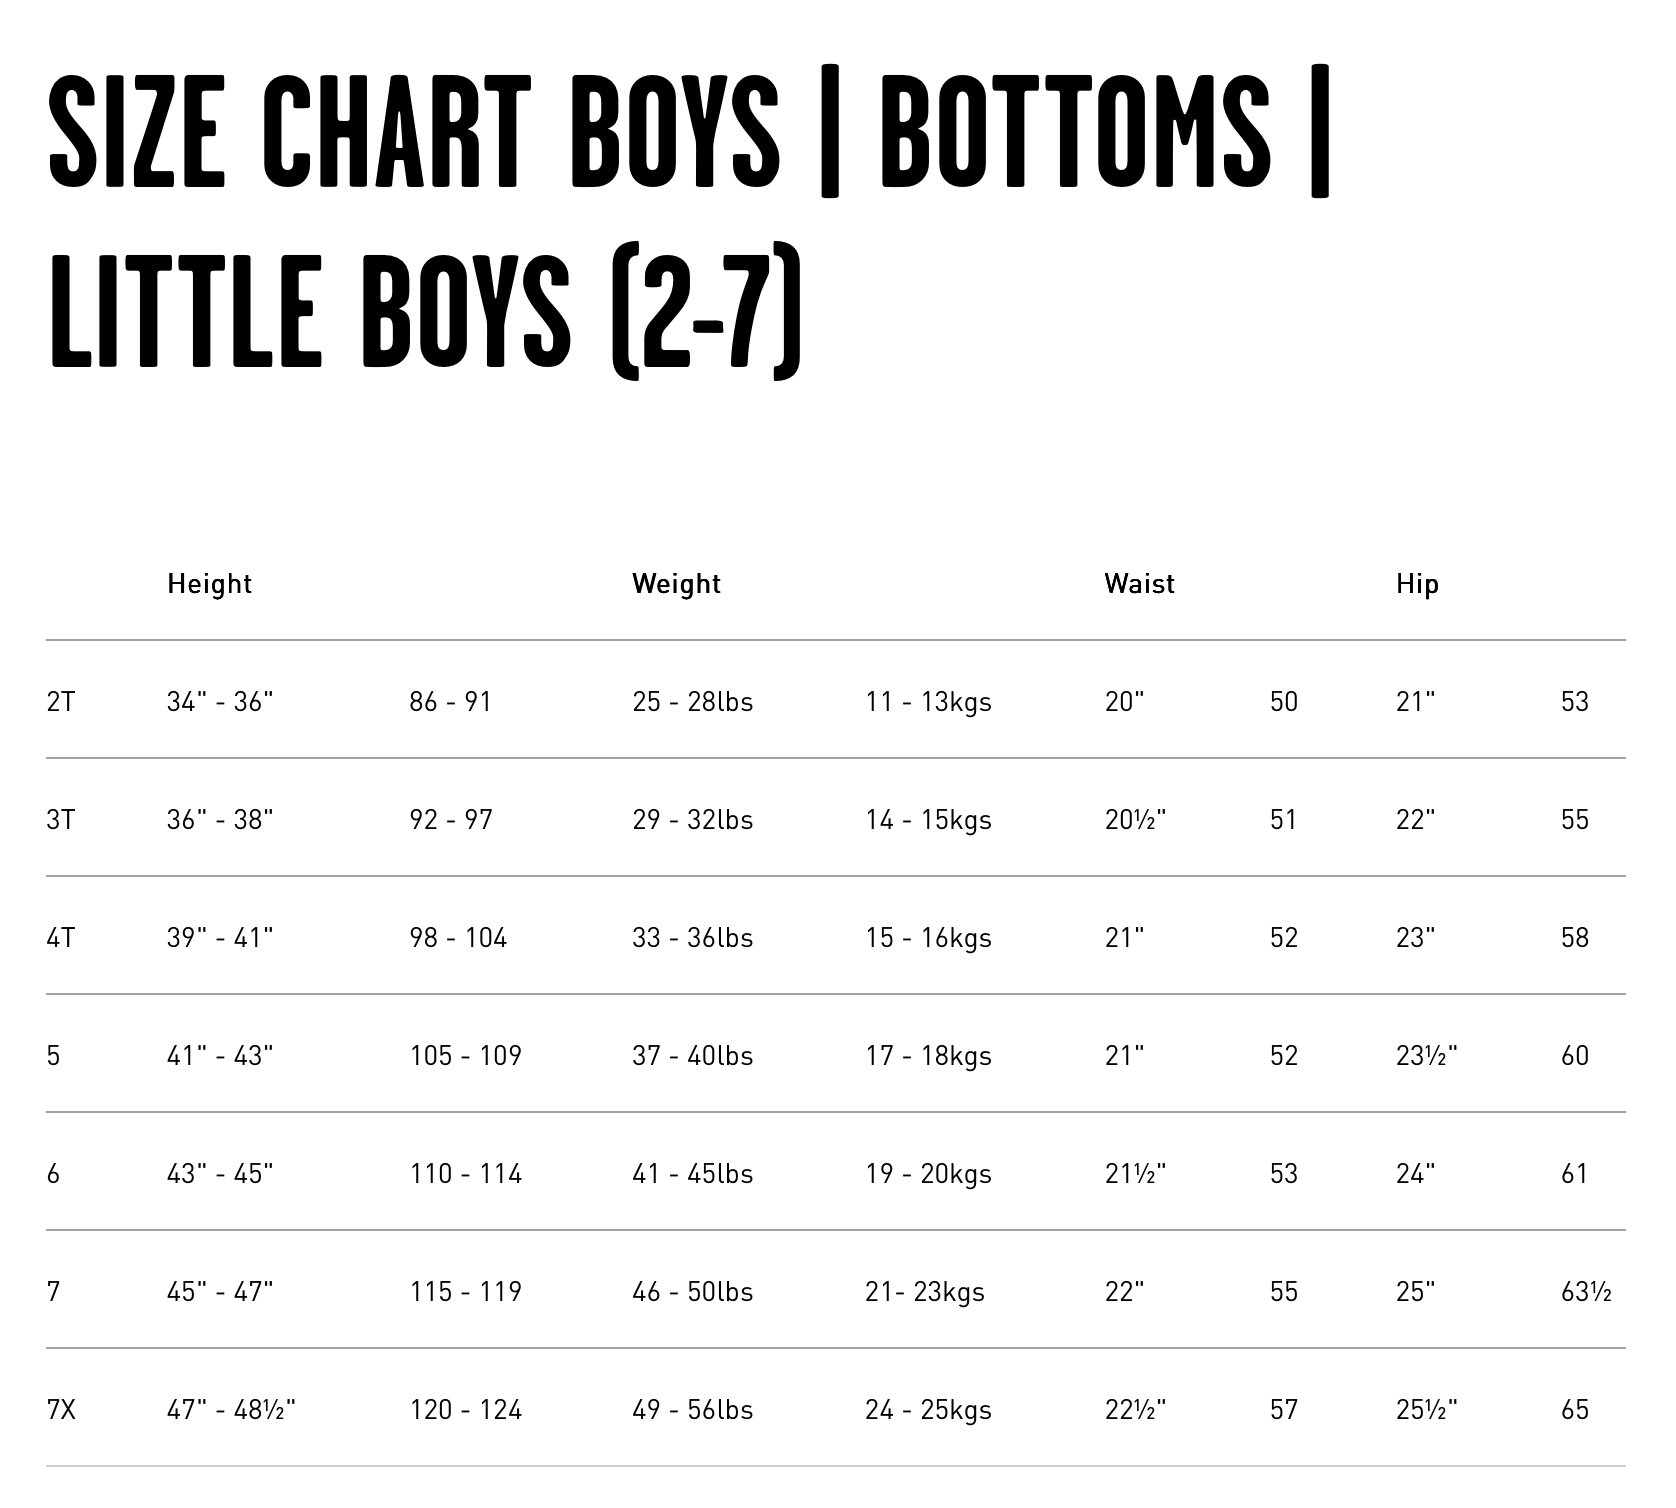Click the Weight column header

tap(676, 584)
